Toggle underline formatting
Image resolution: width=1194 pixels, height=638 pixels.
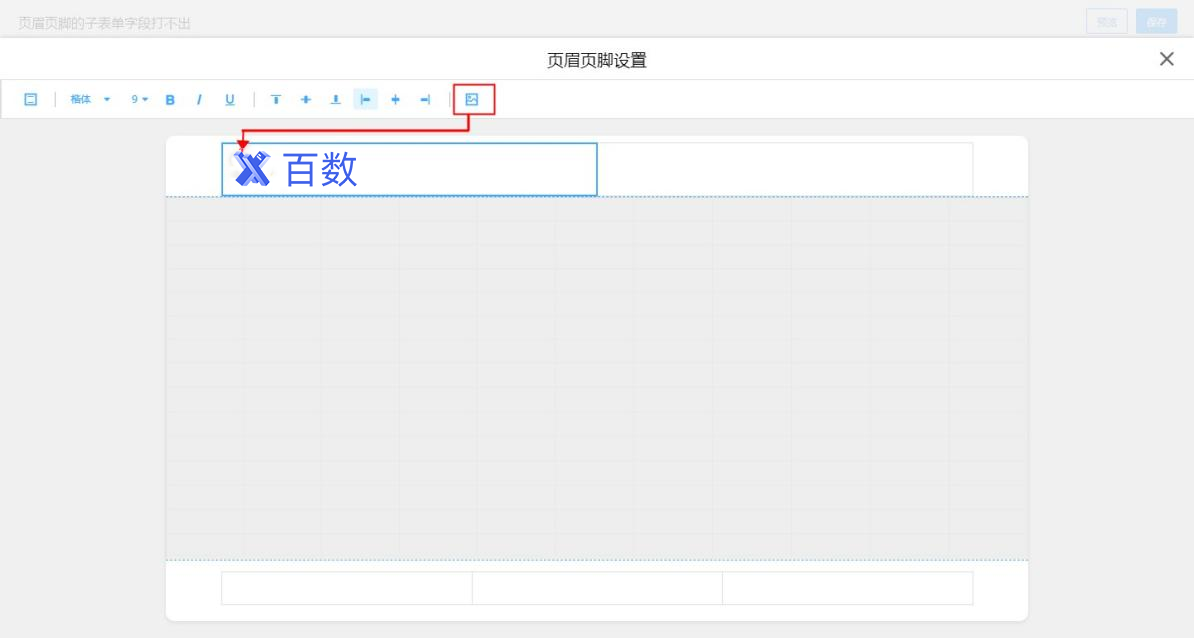pyautogui.click(x=230, y=99)
